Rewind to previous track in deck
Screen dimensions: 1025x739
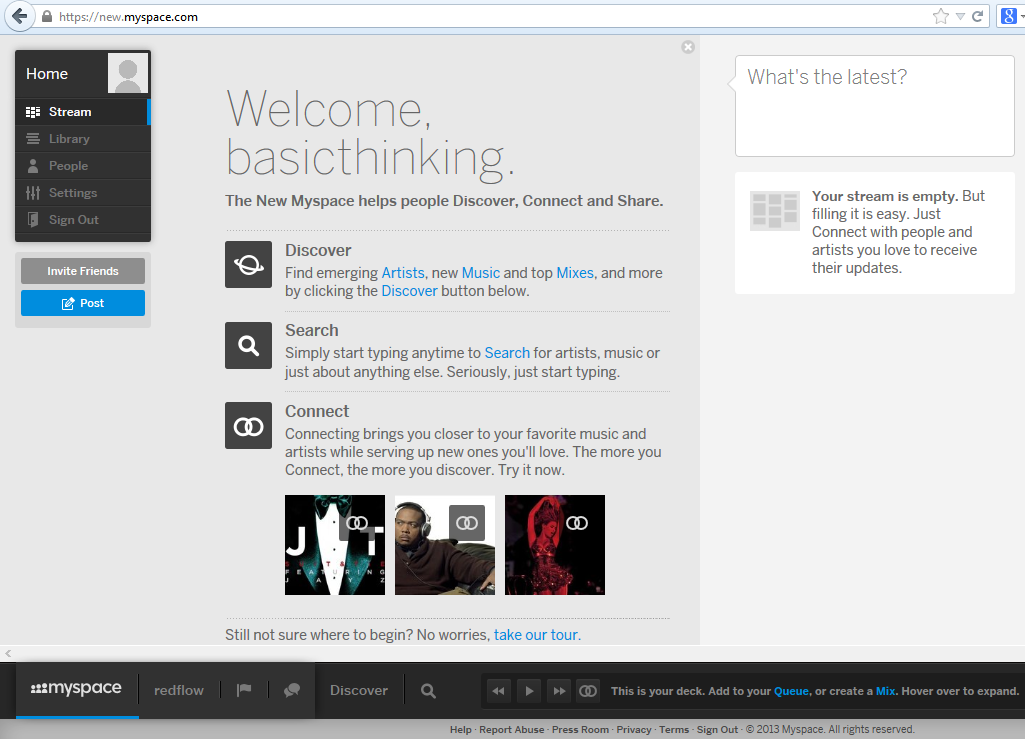[498, 690]
